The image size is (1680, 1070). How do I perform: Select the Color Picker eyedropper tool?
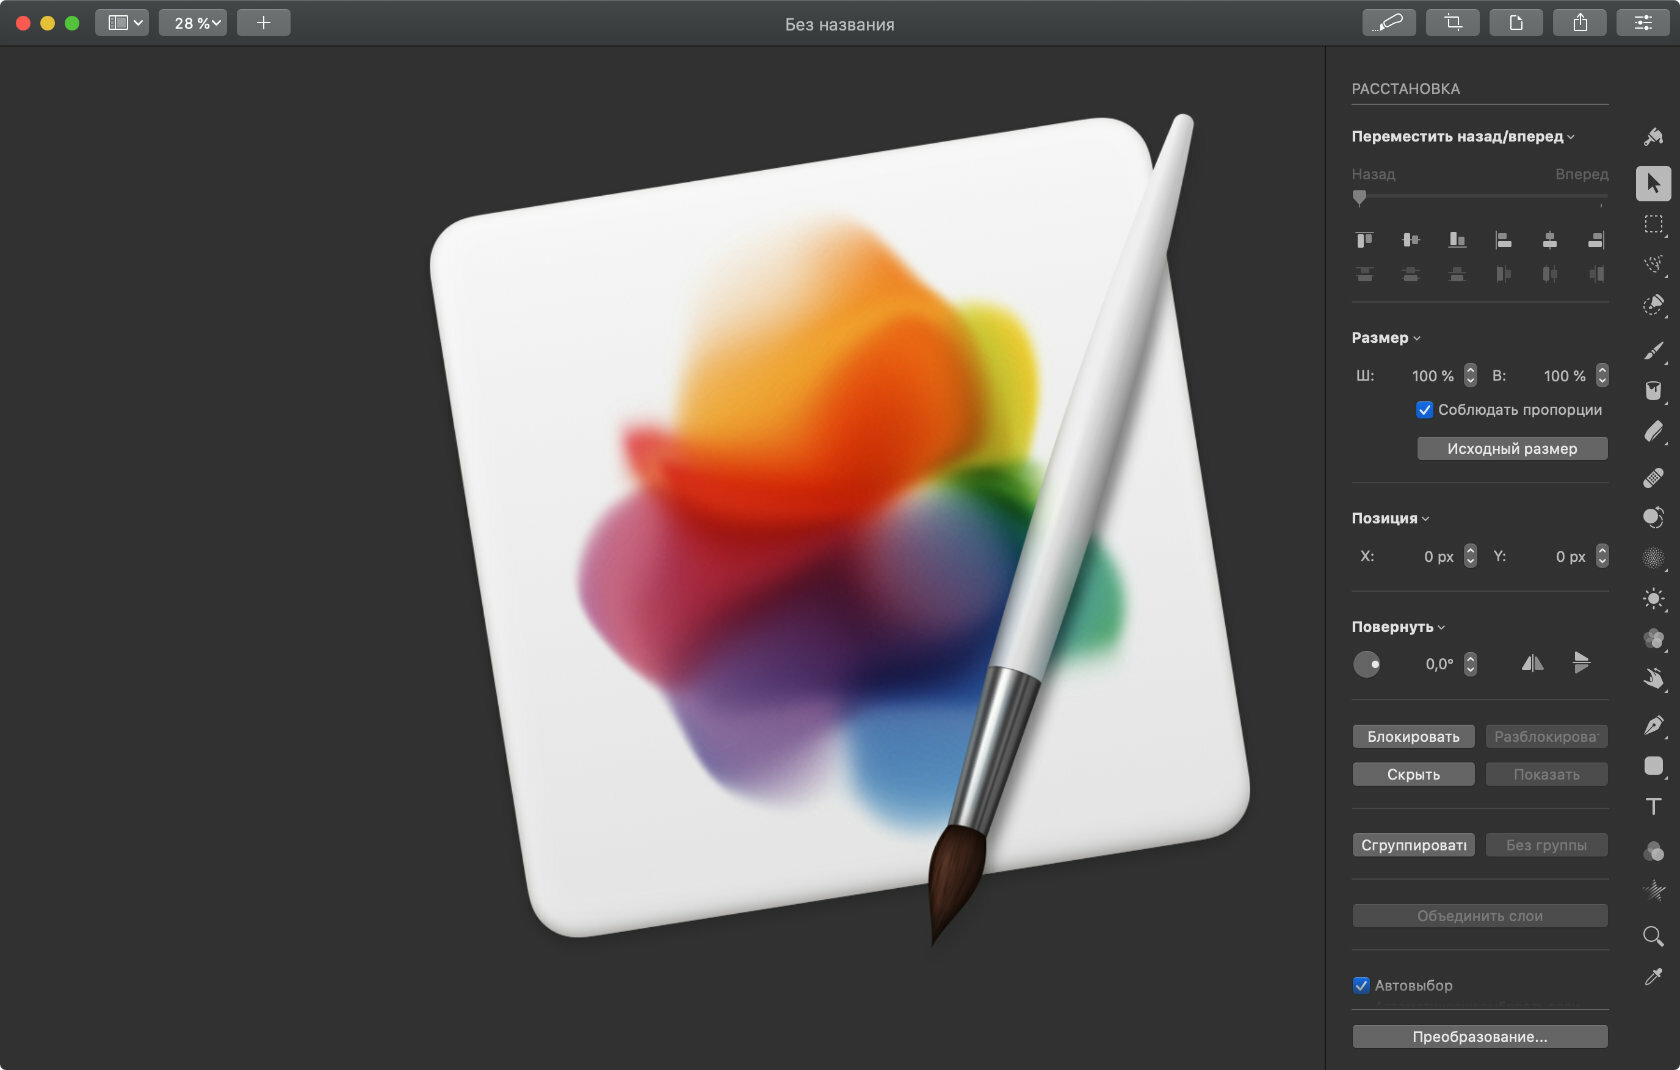1653,977
